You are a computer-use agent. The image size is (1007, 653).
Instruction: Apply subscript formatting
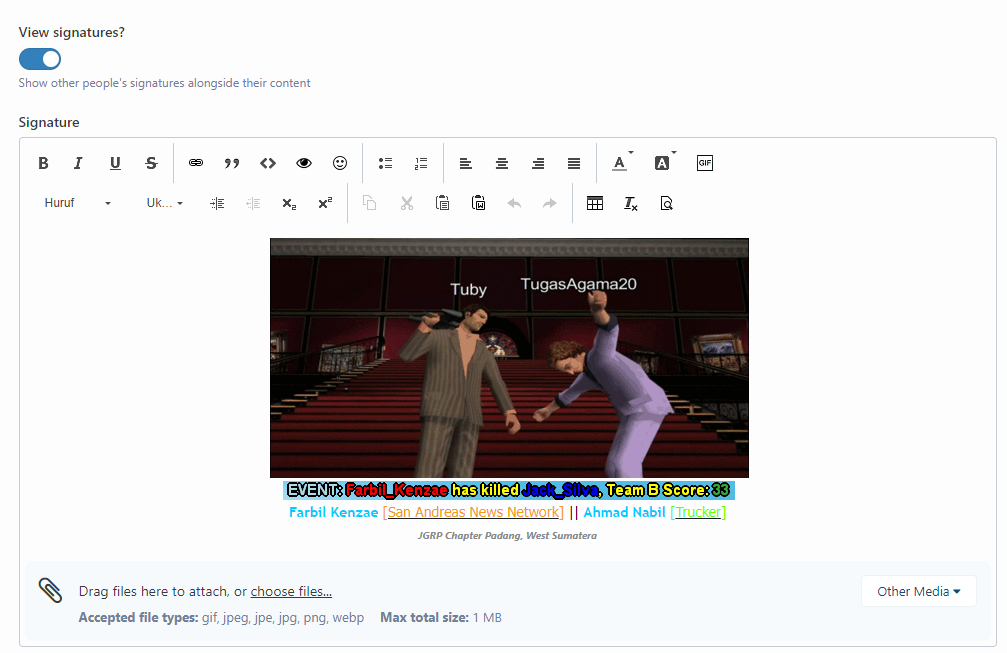pyautogui.click(x=289, y=204)
